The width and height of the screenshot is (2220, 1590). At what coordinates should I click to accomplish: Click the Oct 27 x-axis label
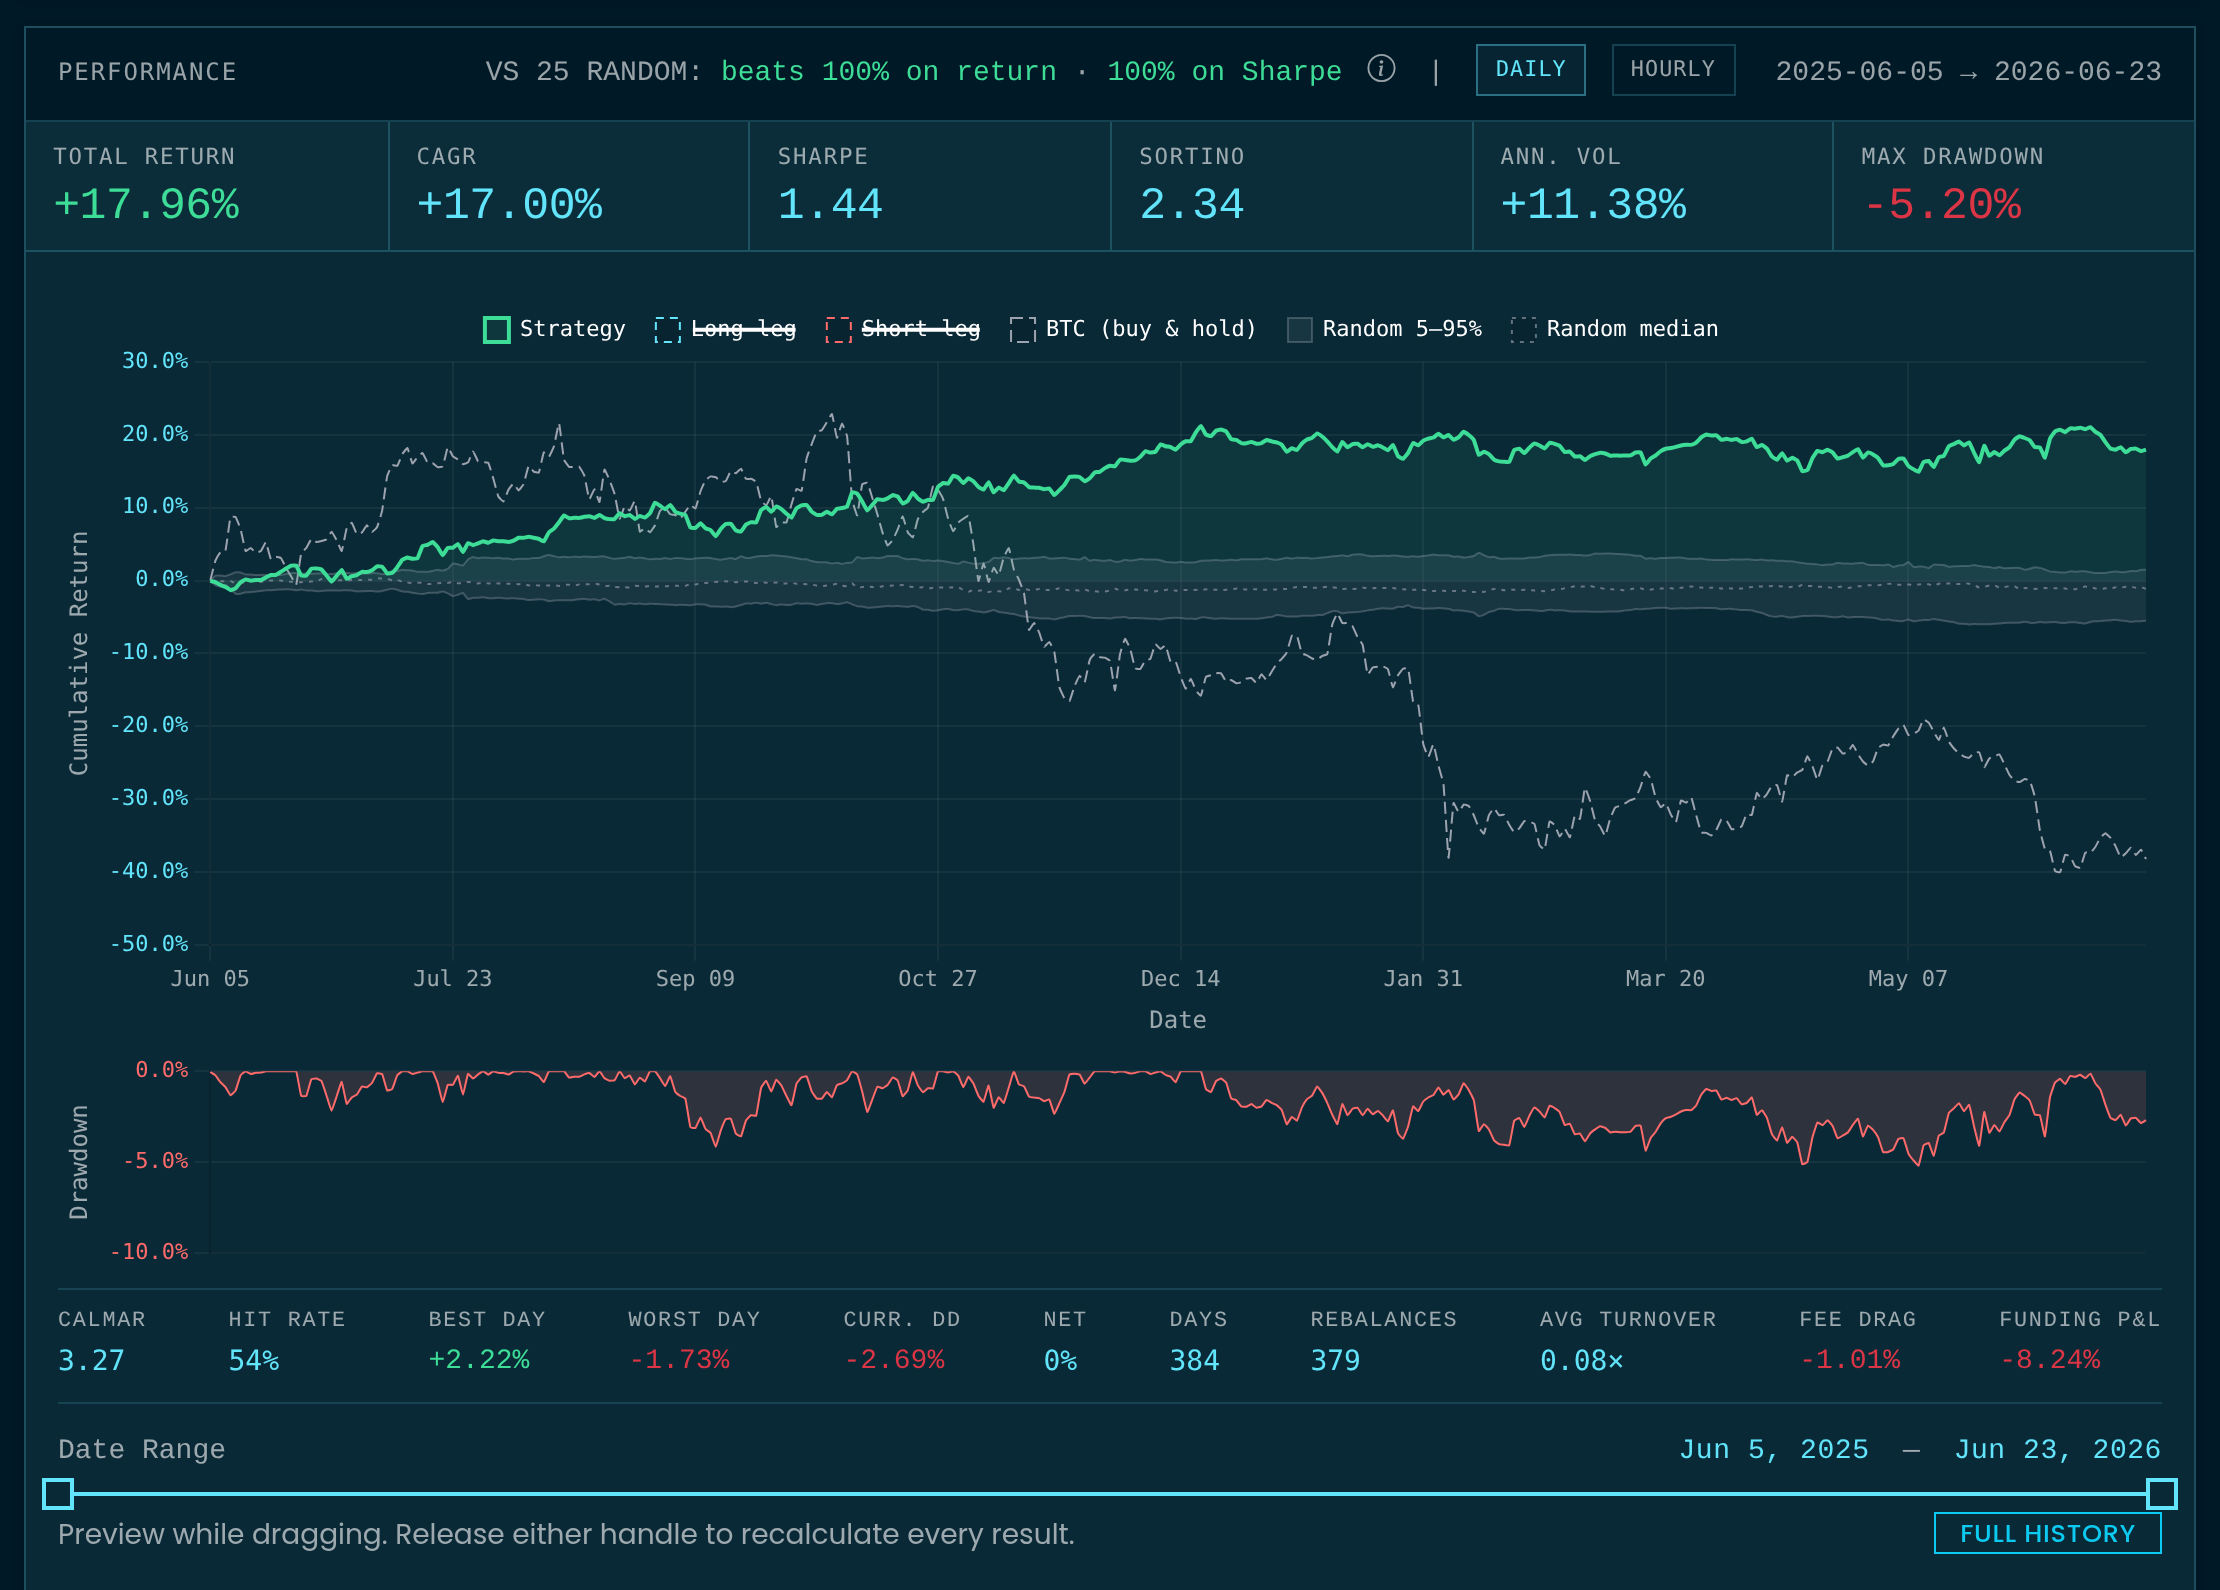[937, 979]
